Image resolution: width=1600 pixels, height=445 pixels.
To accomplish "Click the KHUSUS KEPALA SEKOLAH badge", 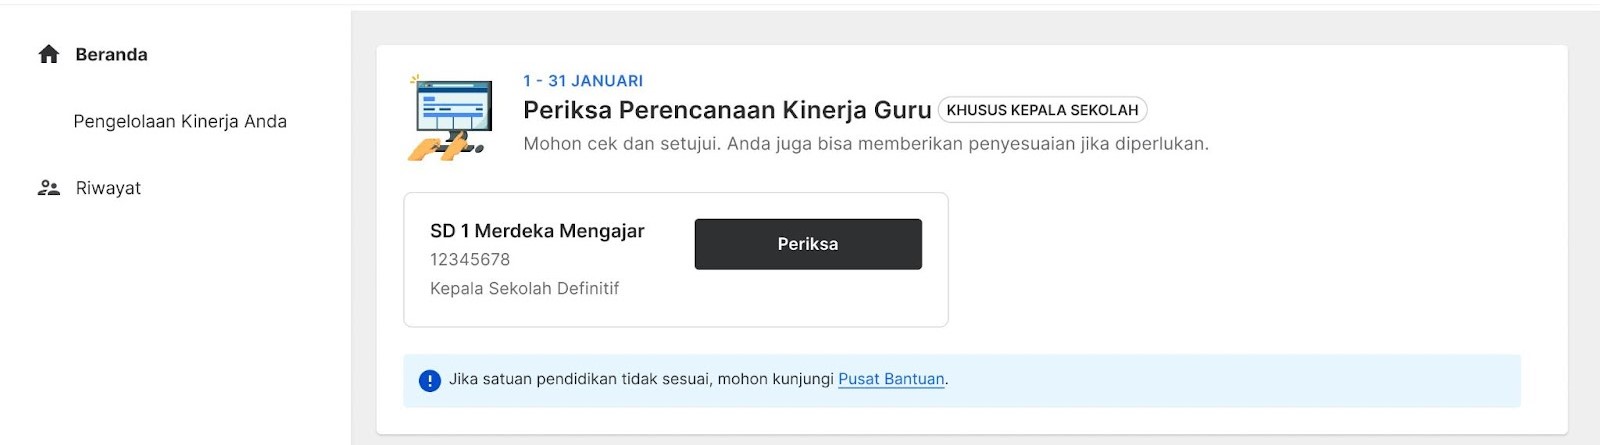I will click(x=1042, y=110).
